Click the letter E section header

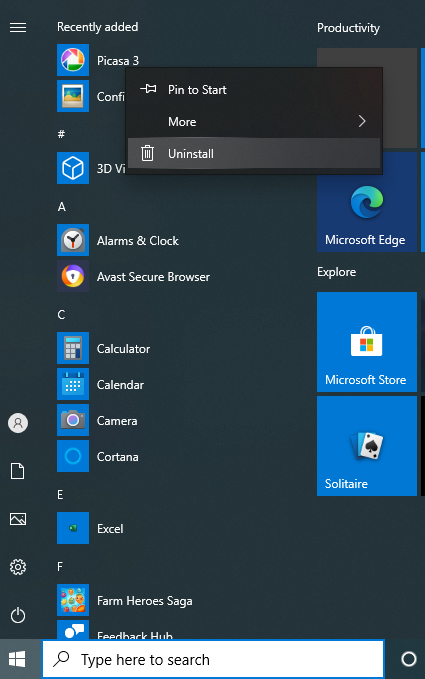(60, 495)
